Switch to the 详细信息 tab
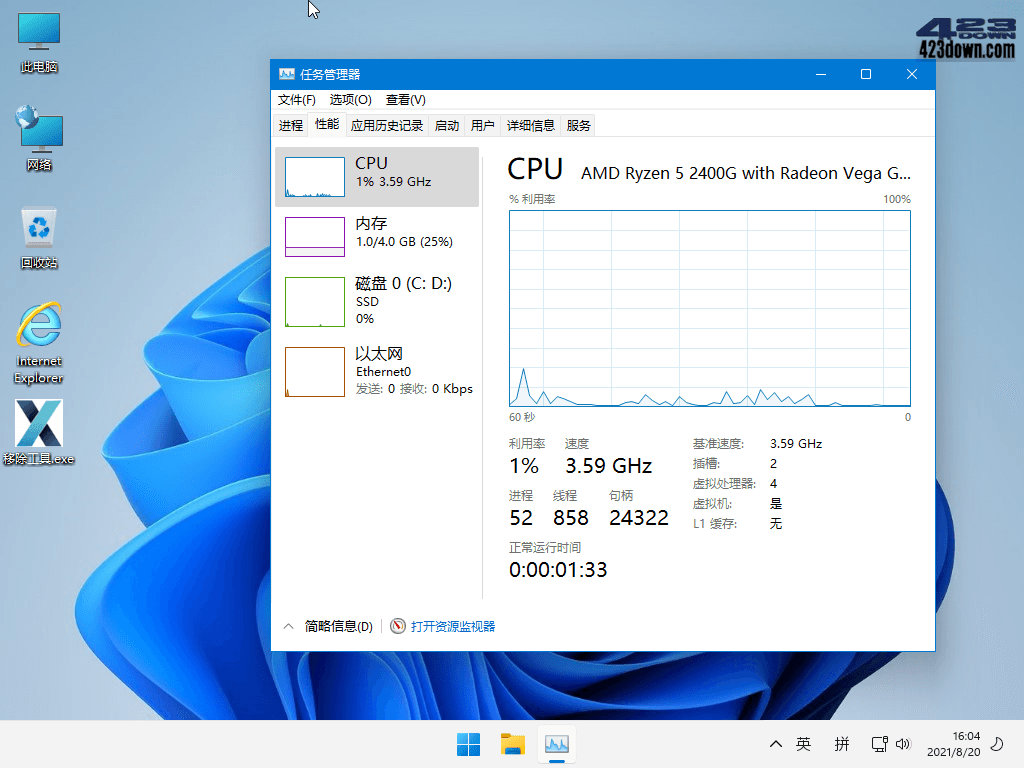The height and width of the screenshot is (768, 1024). coord(530,125)
